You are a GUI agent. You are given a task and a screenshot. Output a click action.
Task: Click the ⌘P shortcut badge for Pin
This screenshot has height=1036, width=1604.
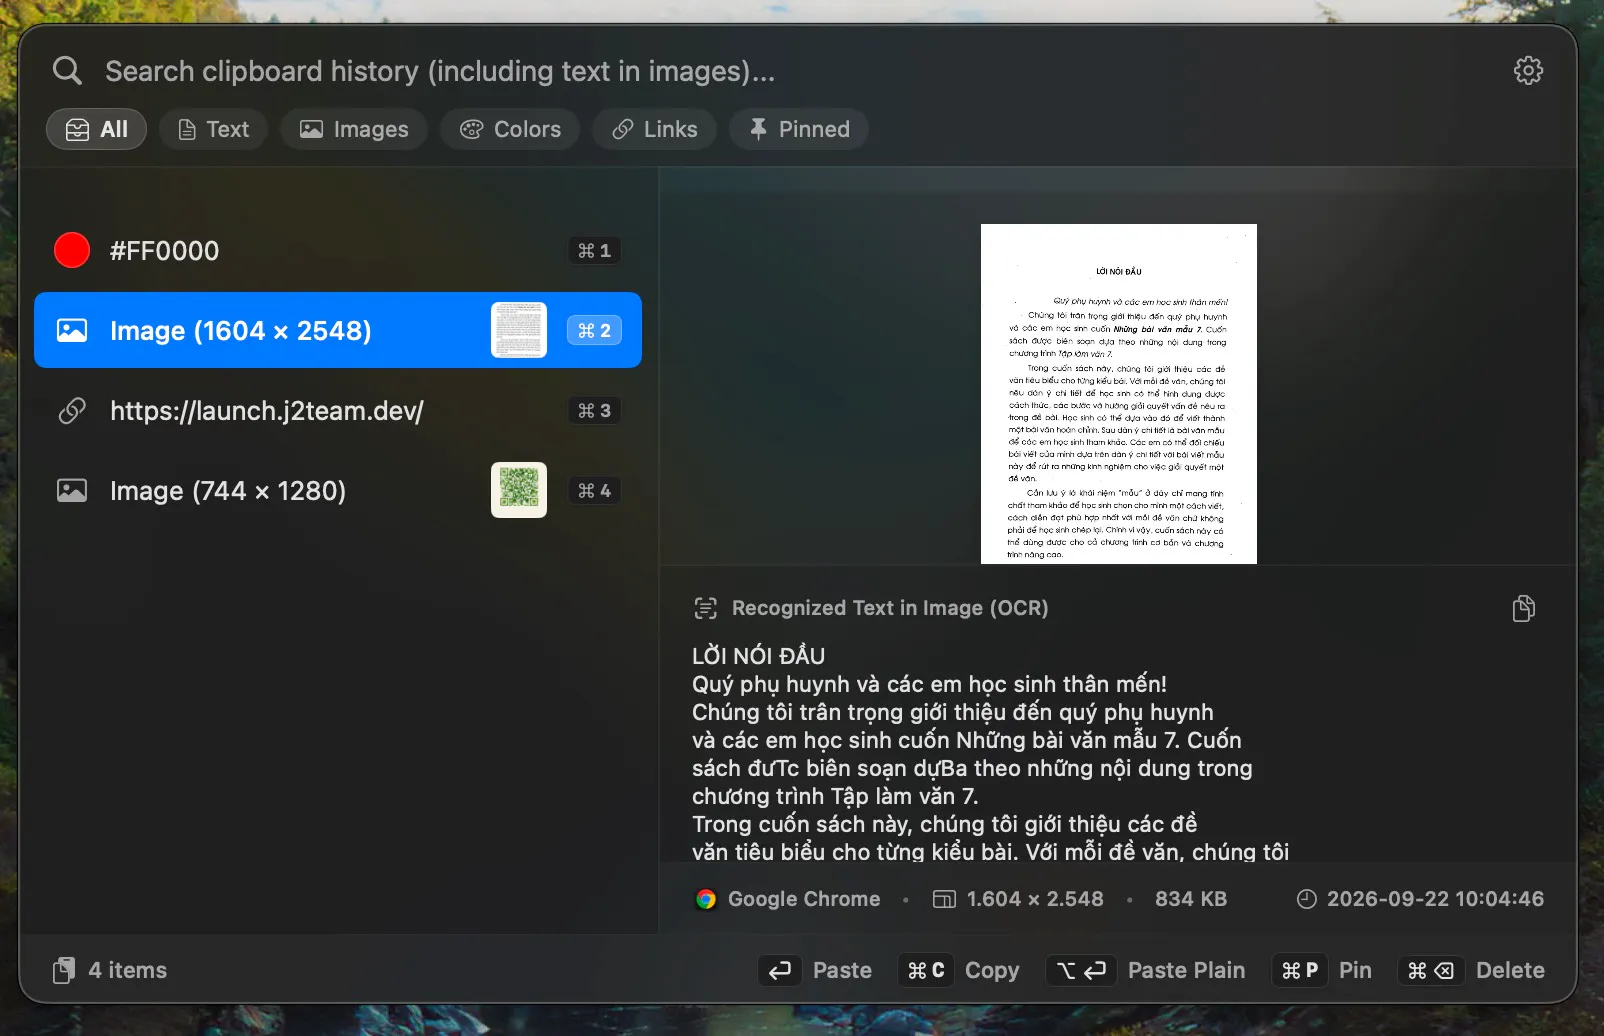point(1300,970)
